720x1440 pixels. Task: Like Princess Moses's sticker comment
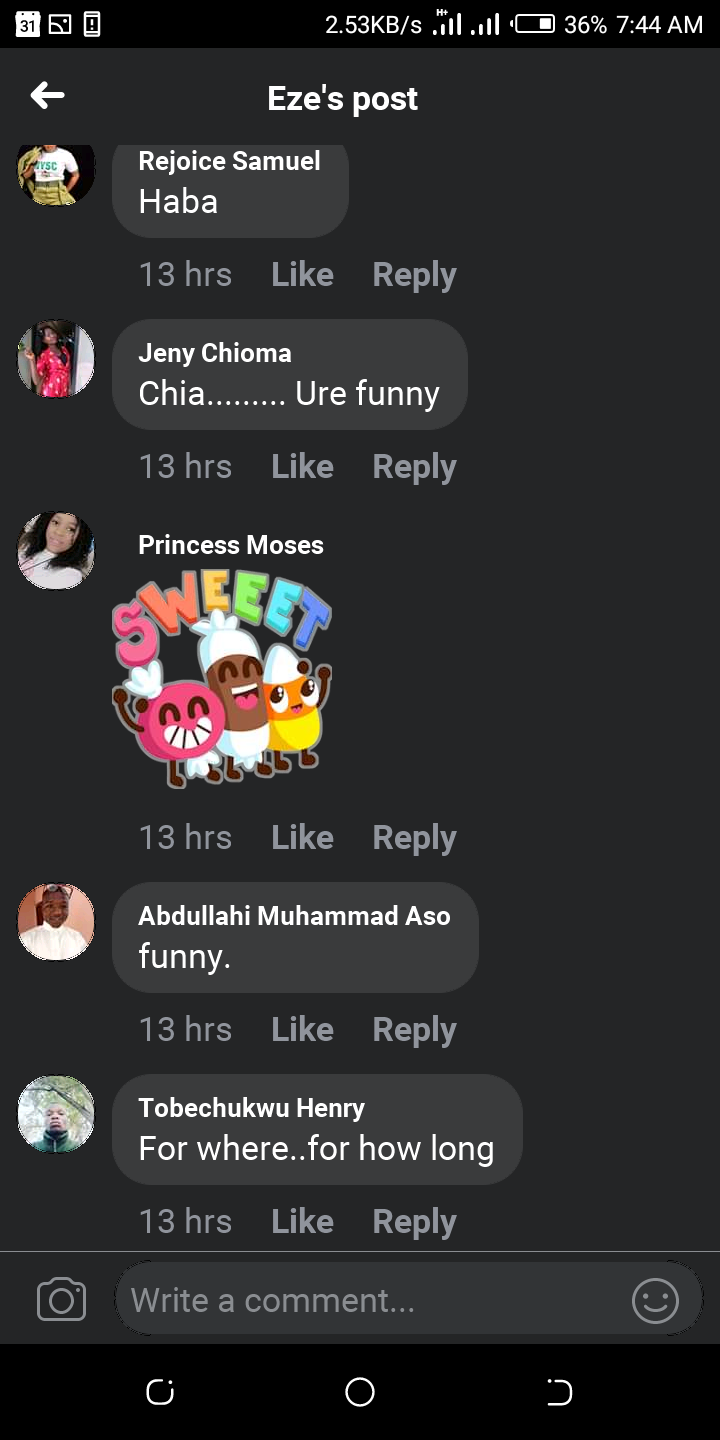pyautogui.click(x=302, y=838)
